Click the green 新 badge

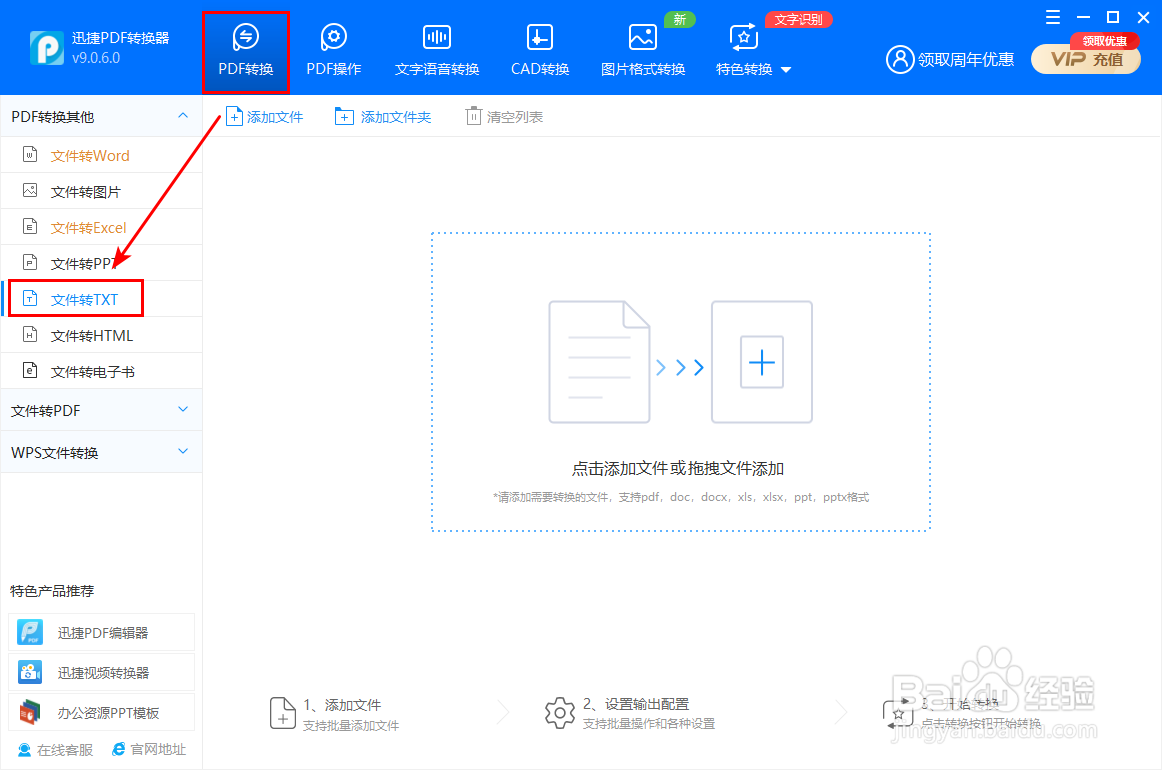click(x=680, y=19)
